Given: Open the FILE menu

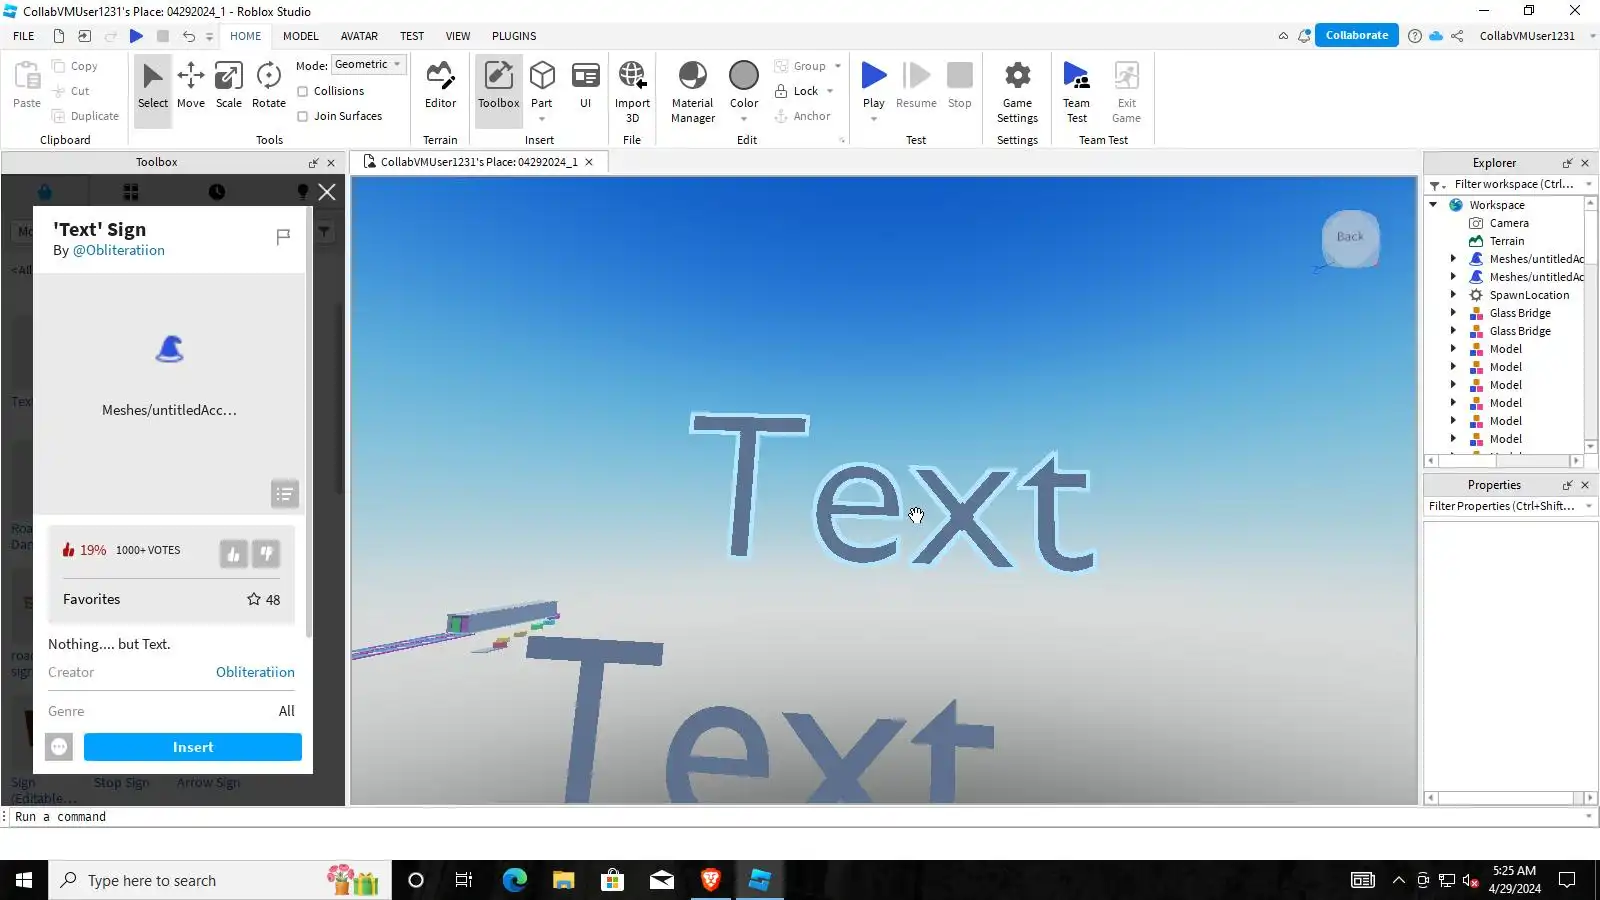Looking at the screenshot, I should pos(24,36).
